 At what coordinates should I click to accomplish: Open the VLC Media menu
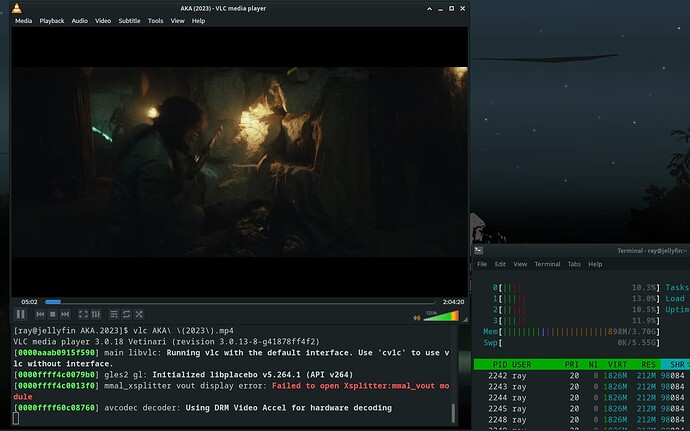(x=23, y=21)
